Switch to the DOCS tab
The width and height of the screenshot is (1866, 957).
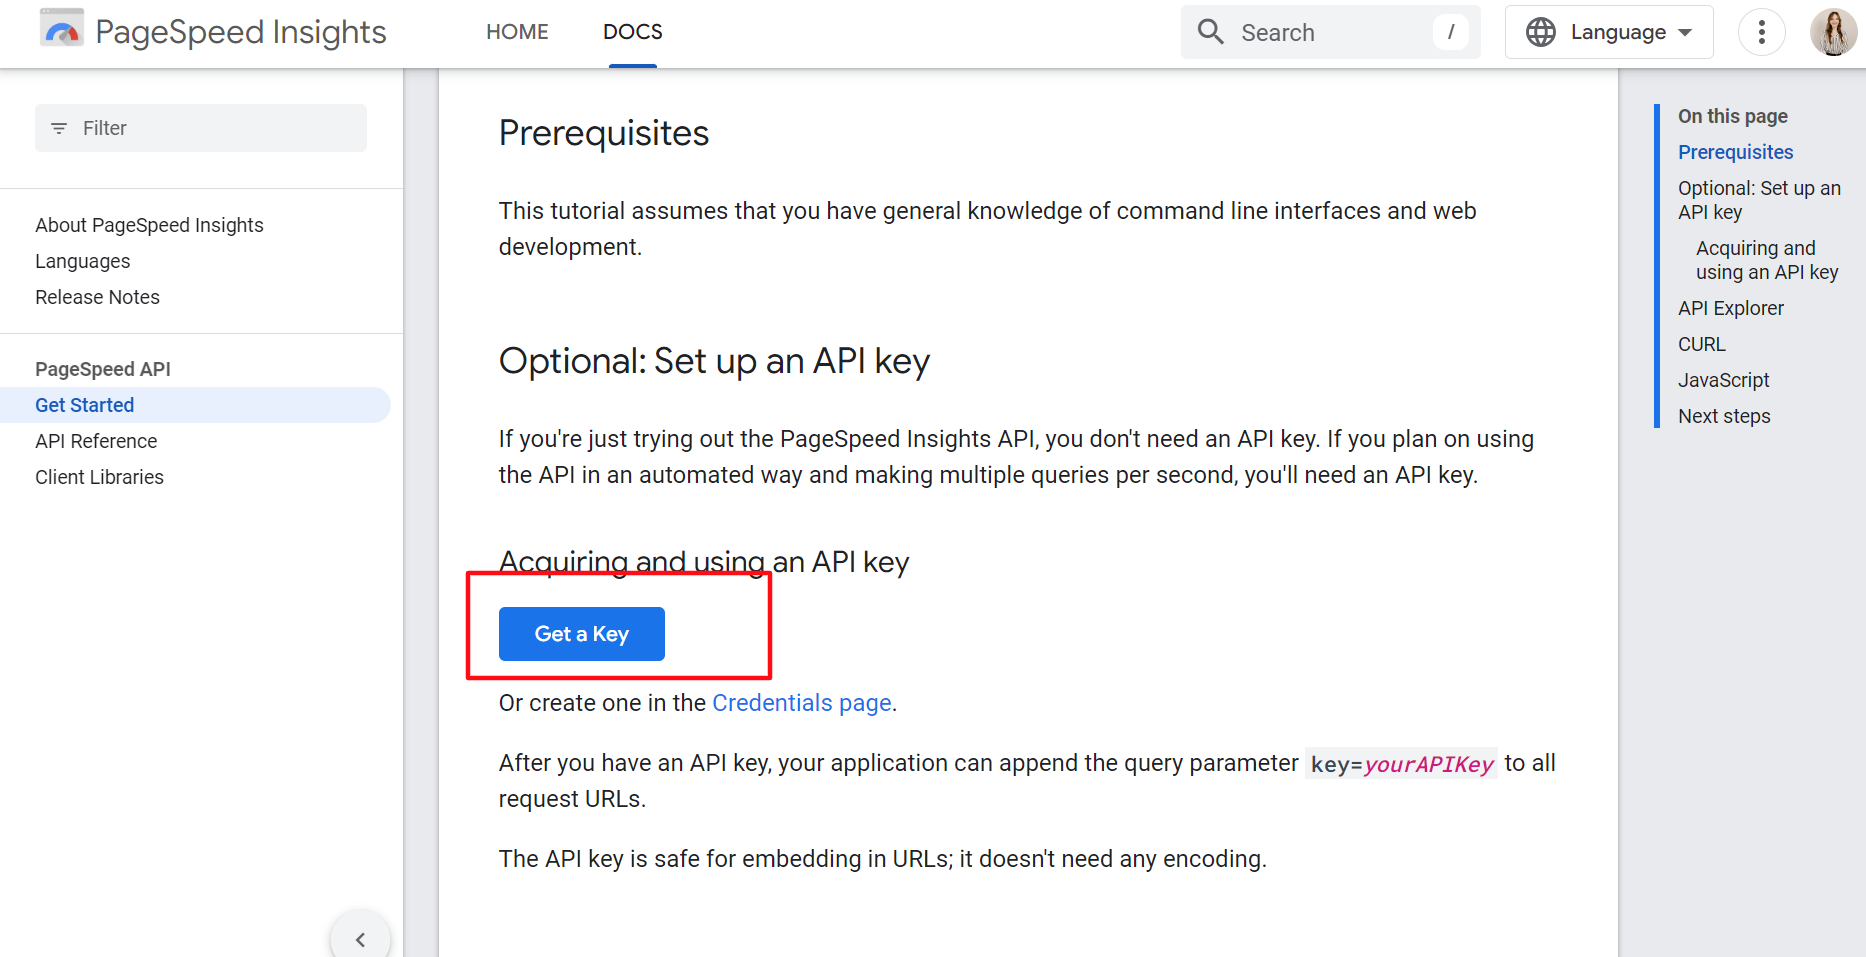632,31
